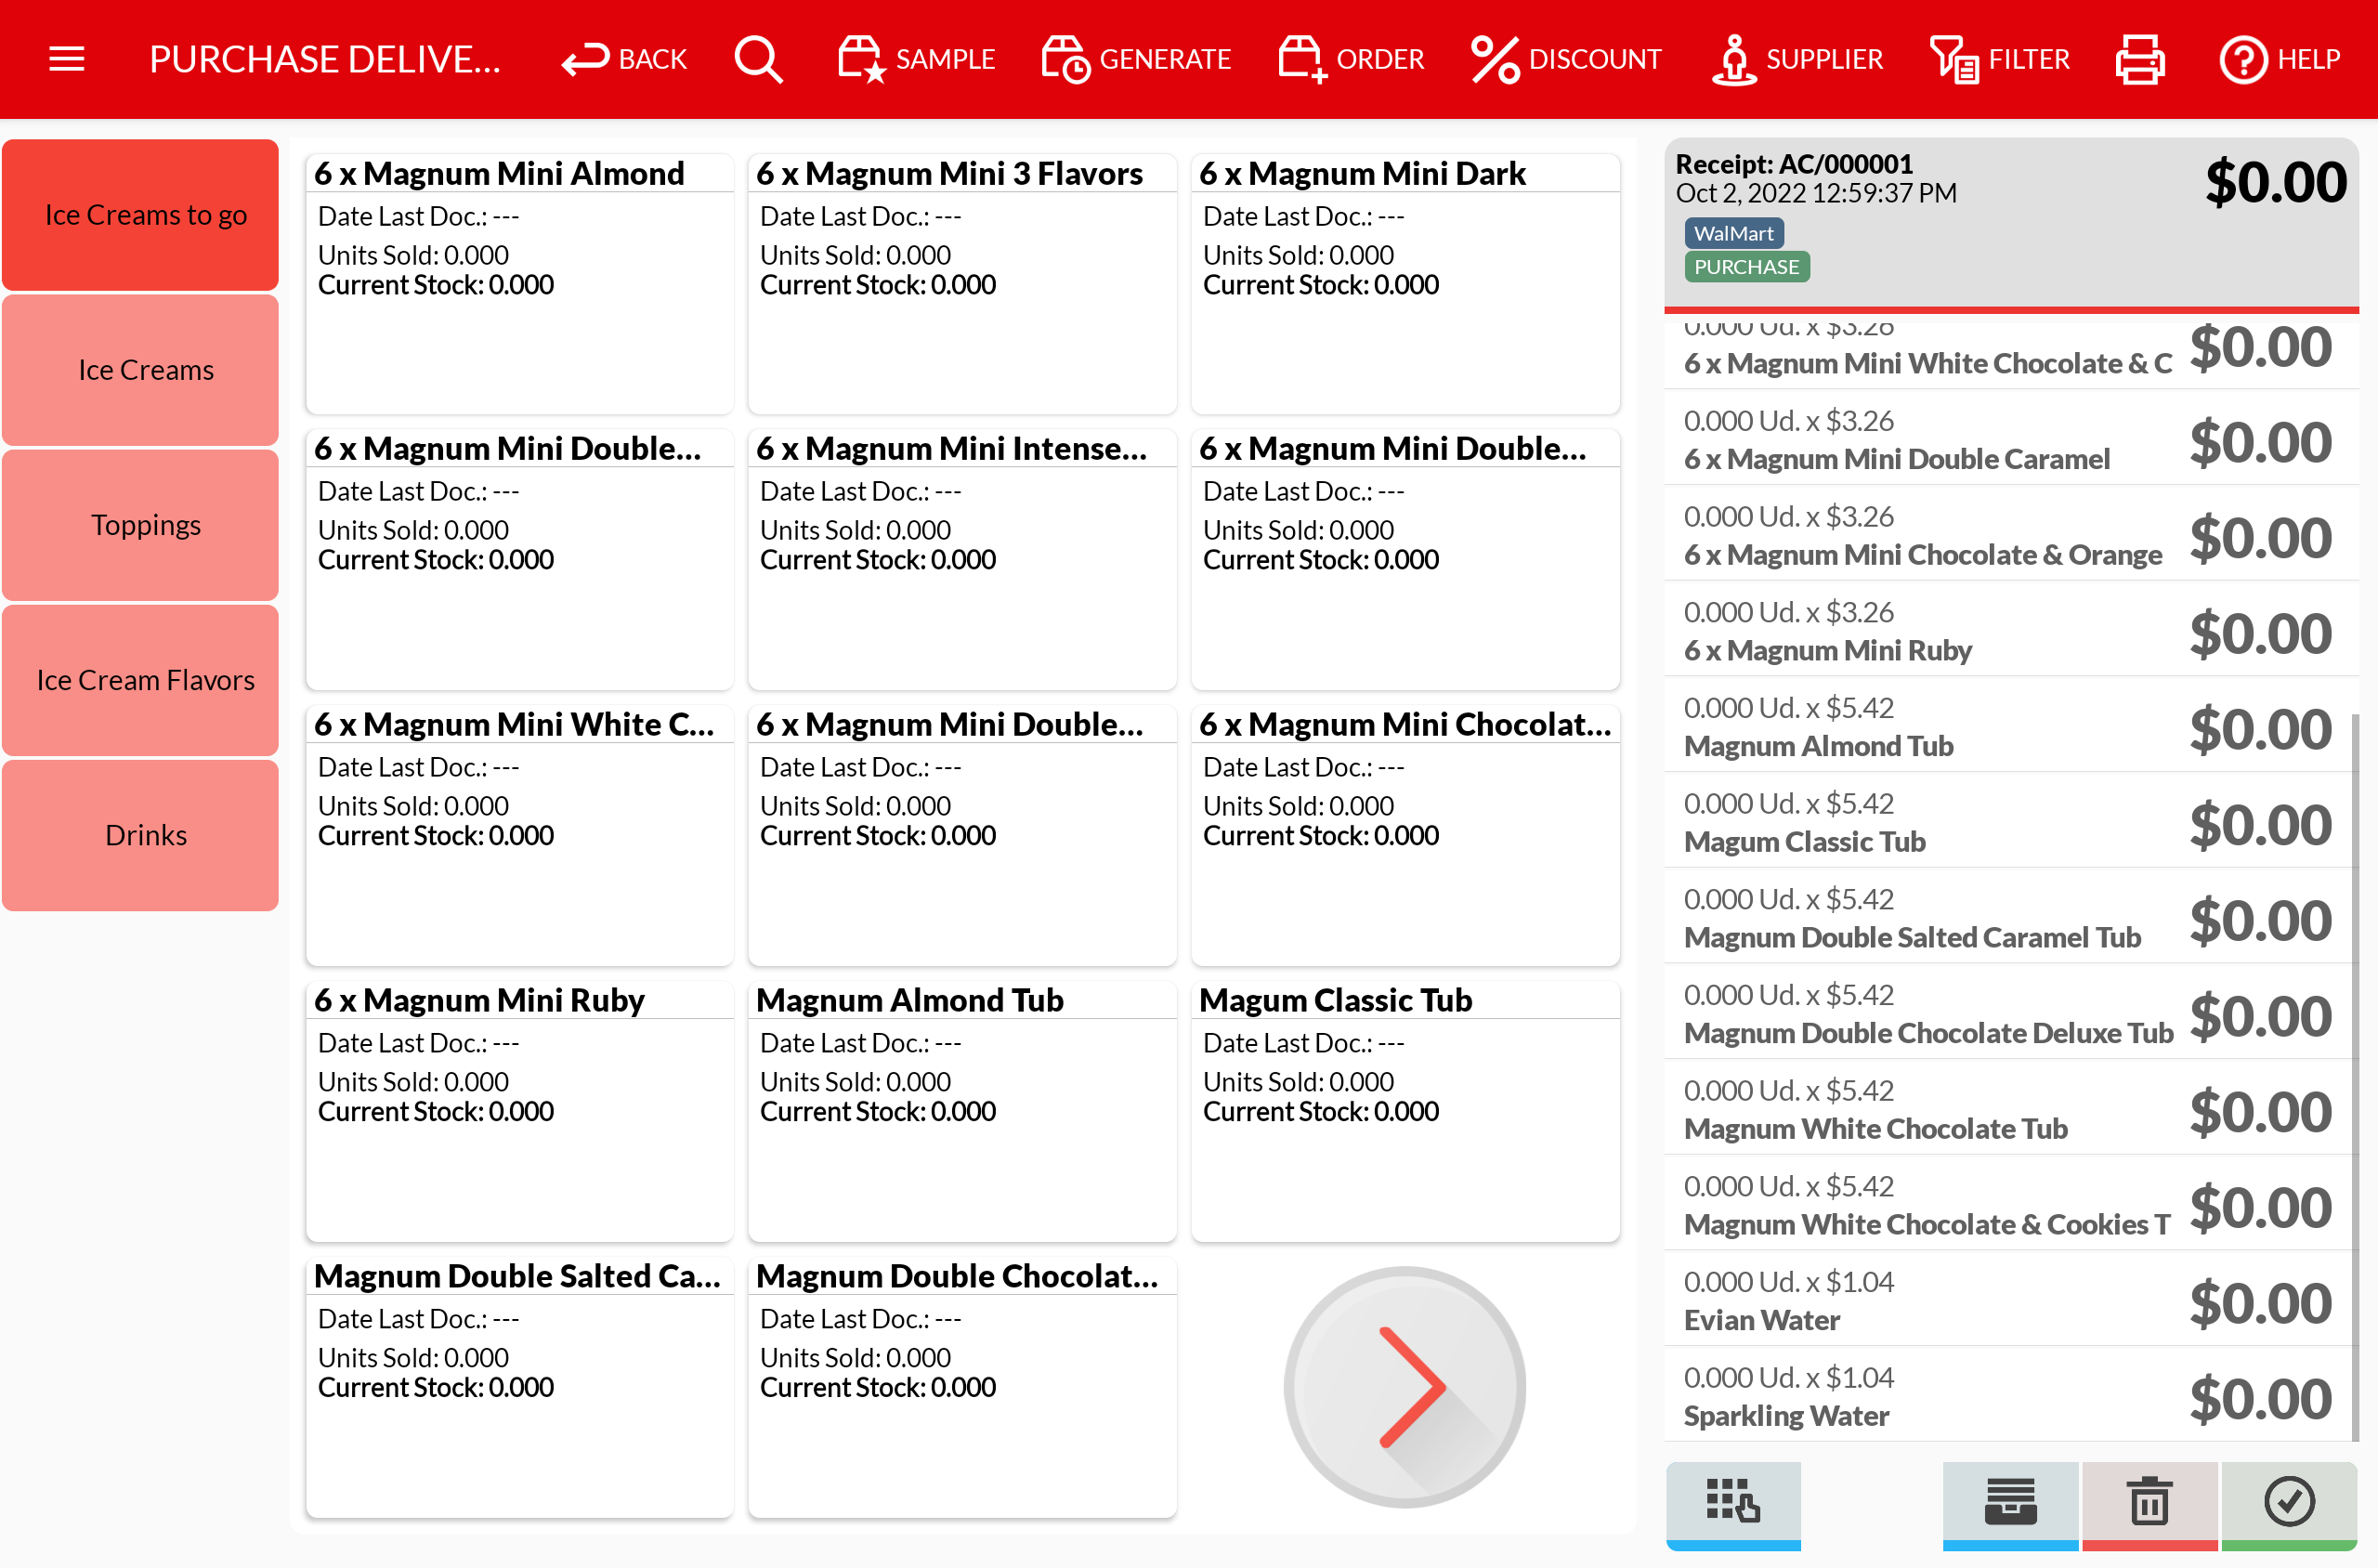Click the Back button
The image size is (2378, 1568).
[x=625, y=59]
